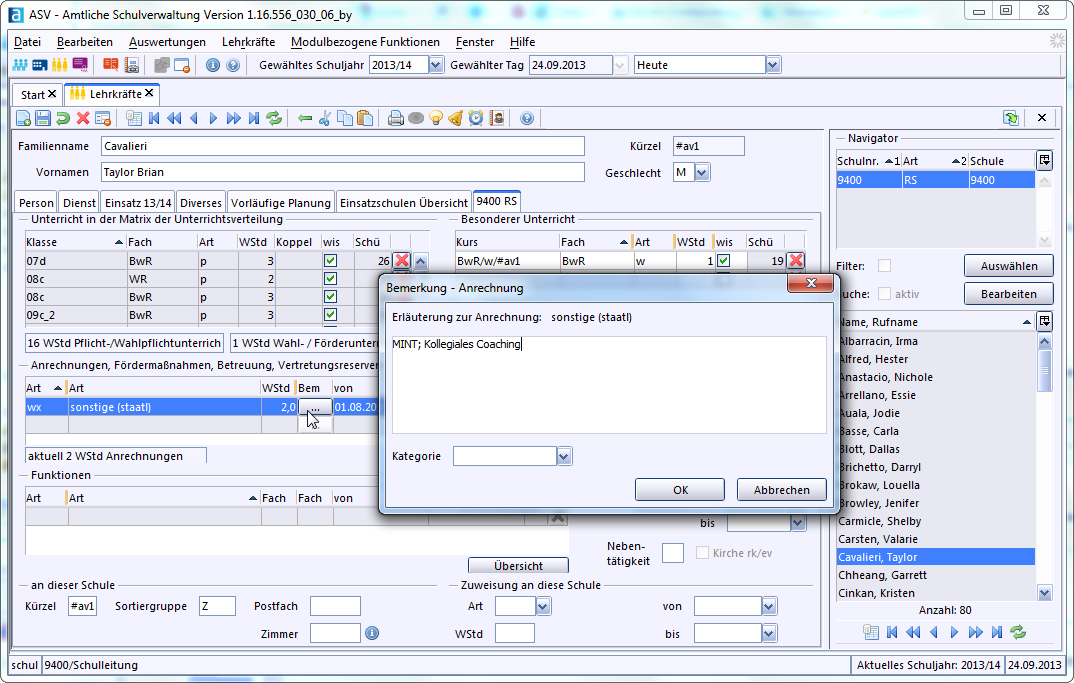
Task: Check the Kirche rk/ev checkbox
Action: coord(702,553)
